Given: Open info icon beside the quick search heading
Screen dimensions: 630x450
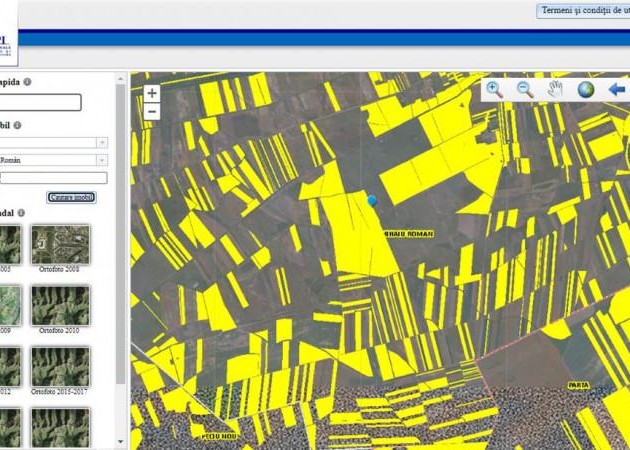Looking at the screenshot, I should 28,82.
